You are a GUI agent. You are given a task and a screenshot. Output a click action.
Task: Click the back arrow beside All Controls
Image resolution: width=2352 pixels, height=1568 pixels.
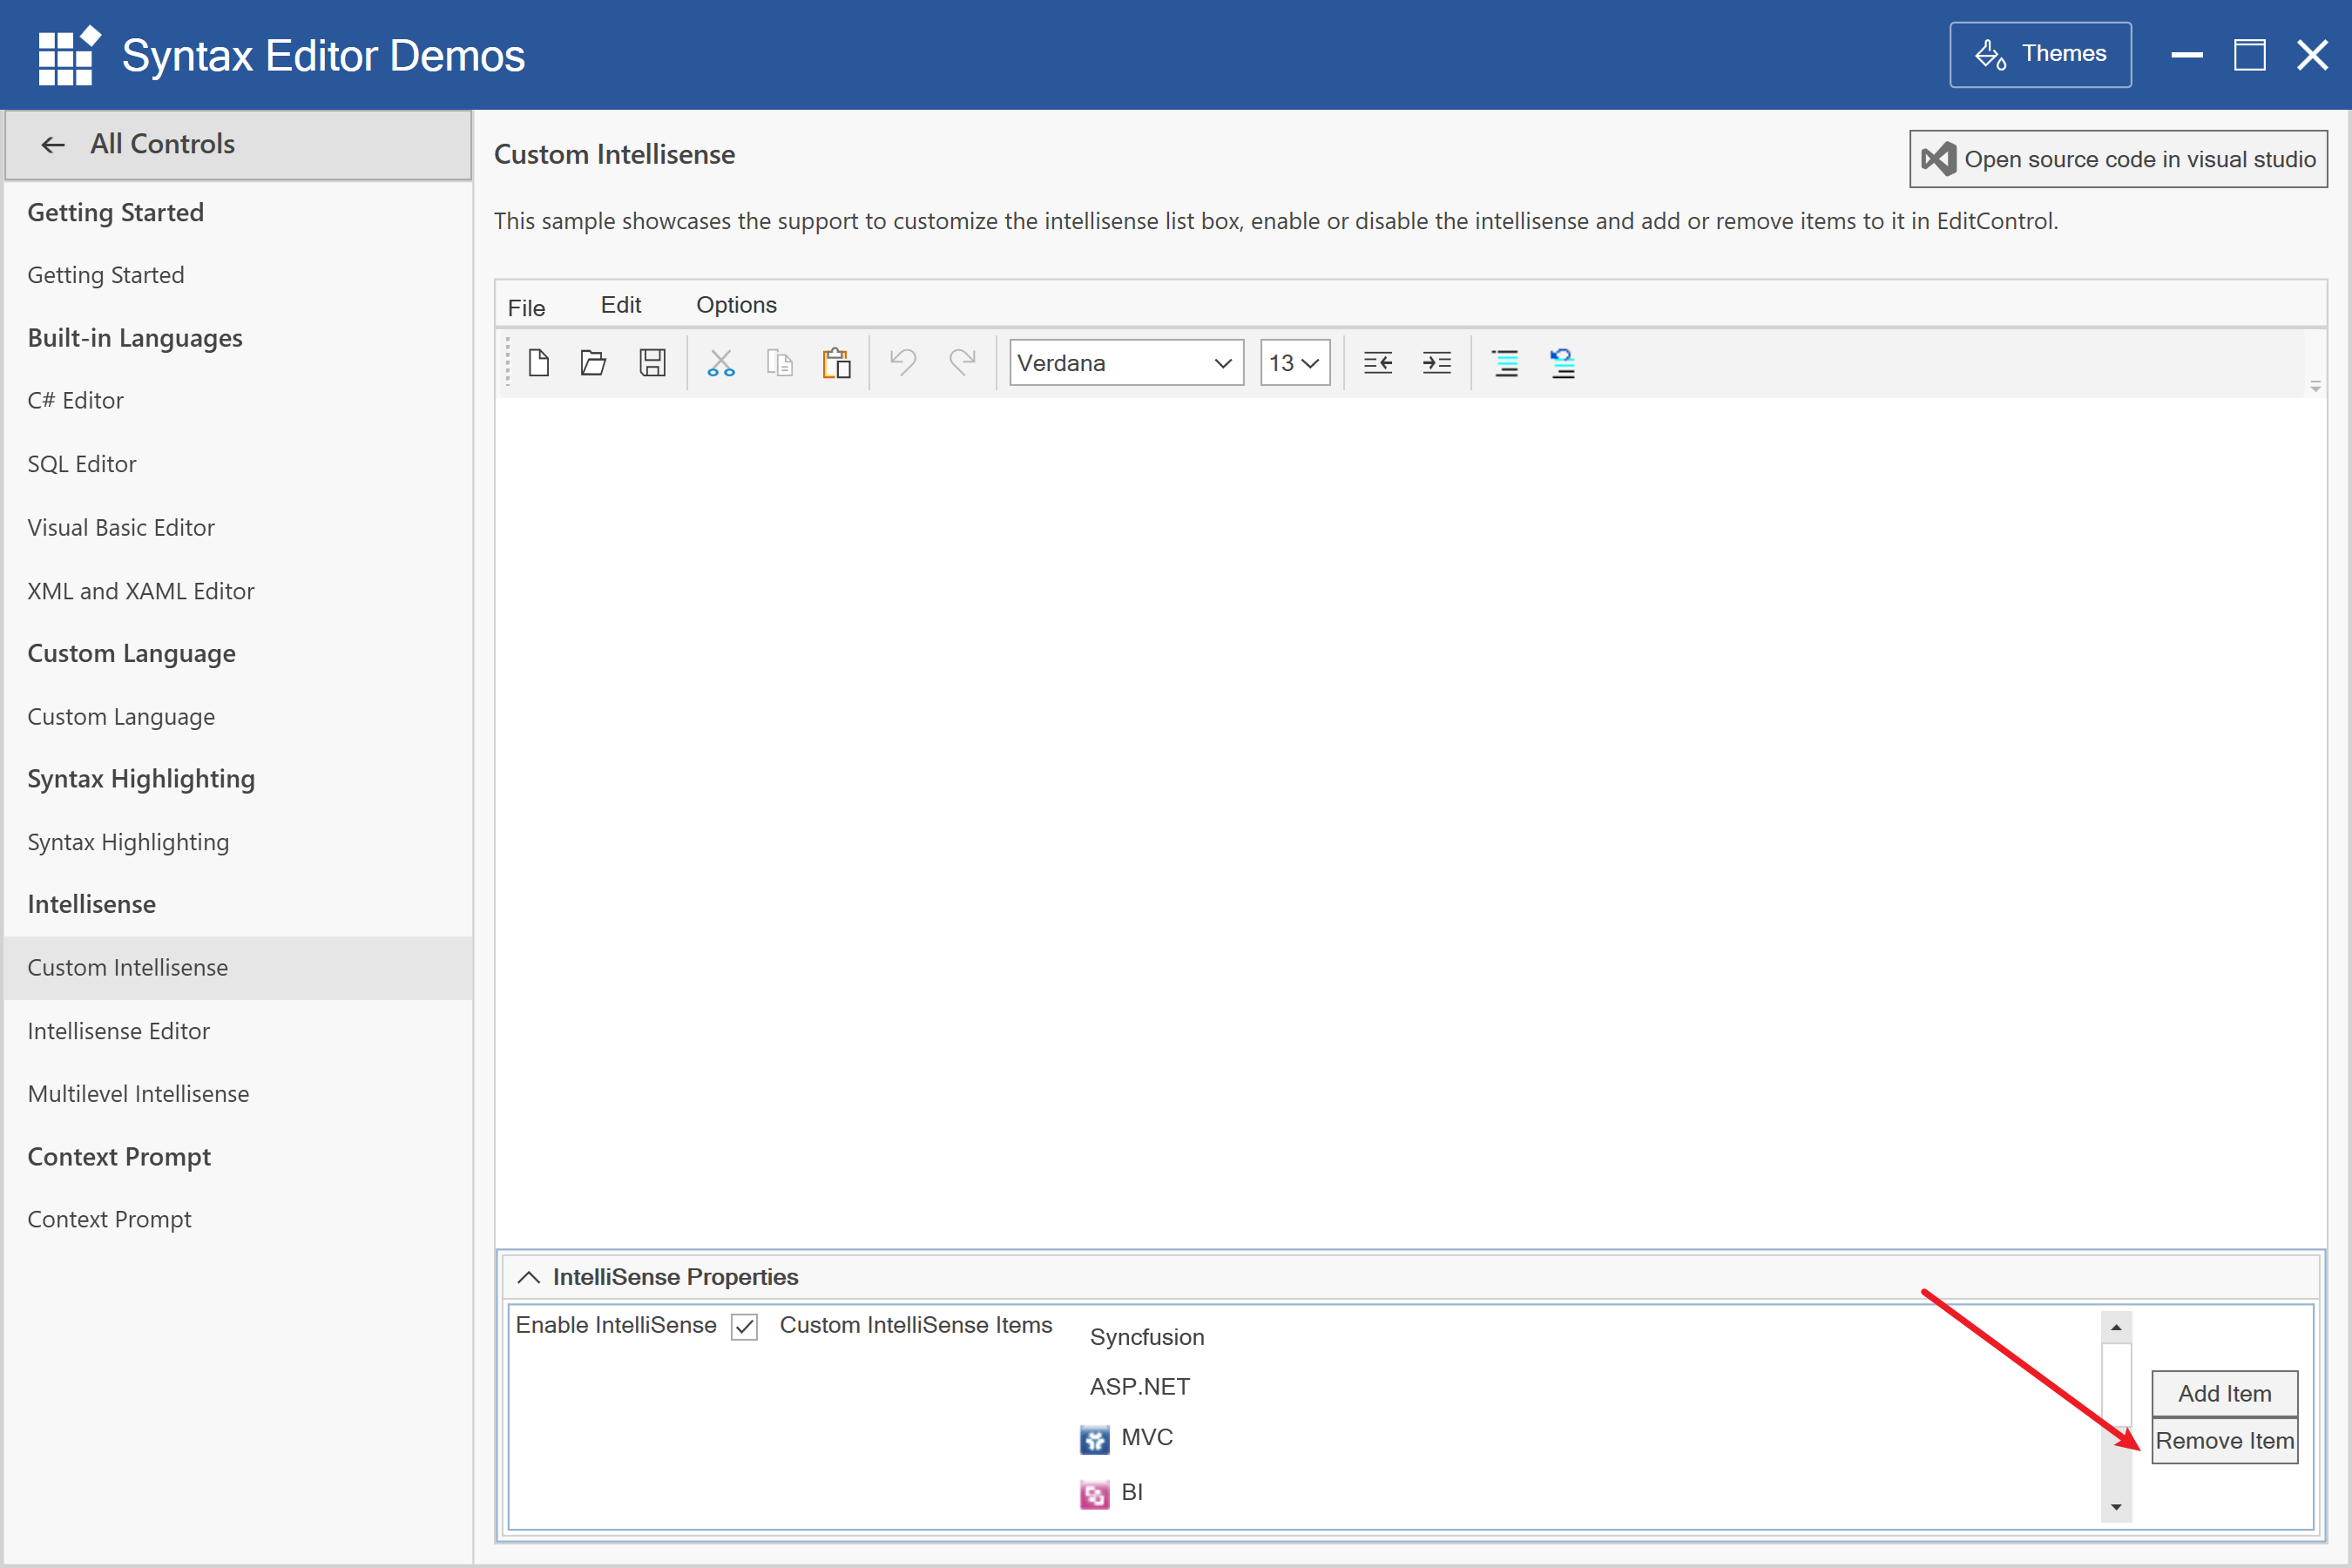tap(53, 145)
